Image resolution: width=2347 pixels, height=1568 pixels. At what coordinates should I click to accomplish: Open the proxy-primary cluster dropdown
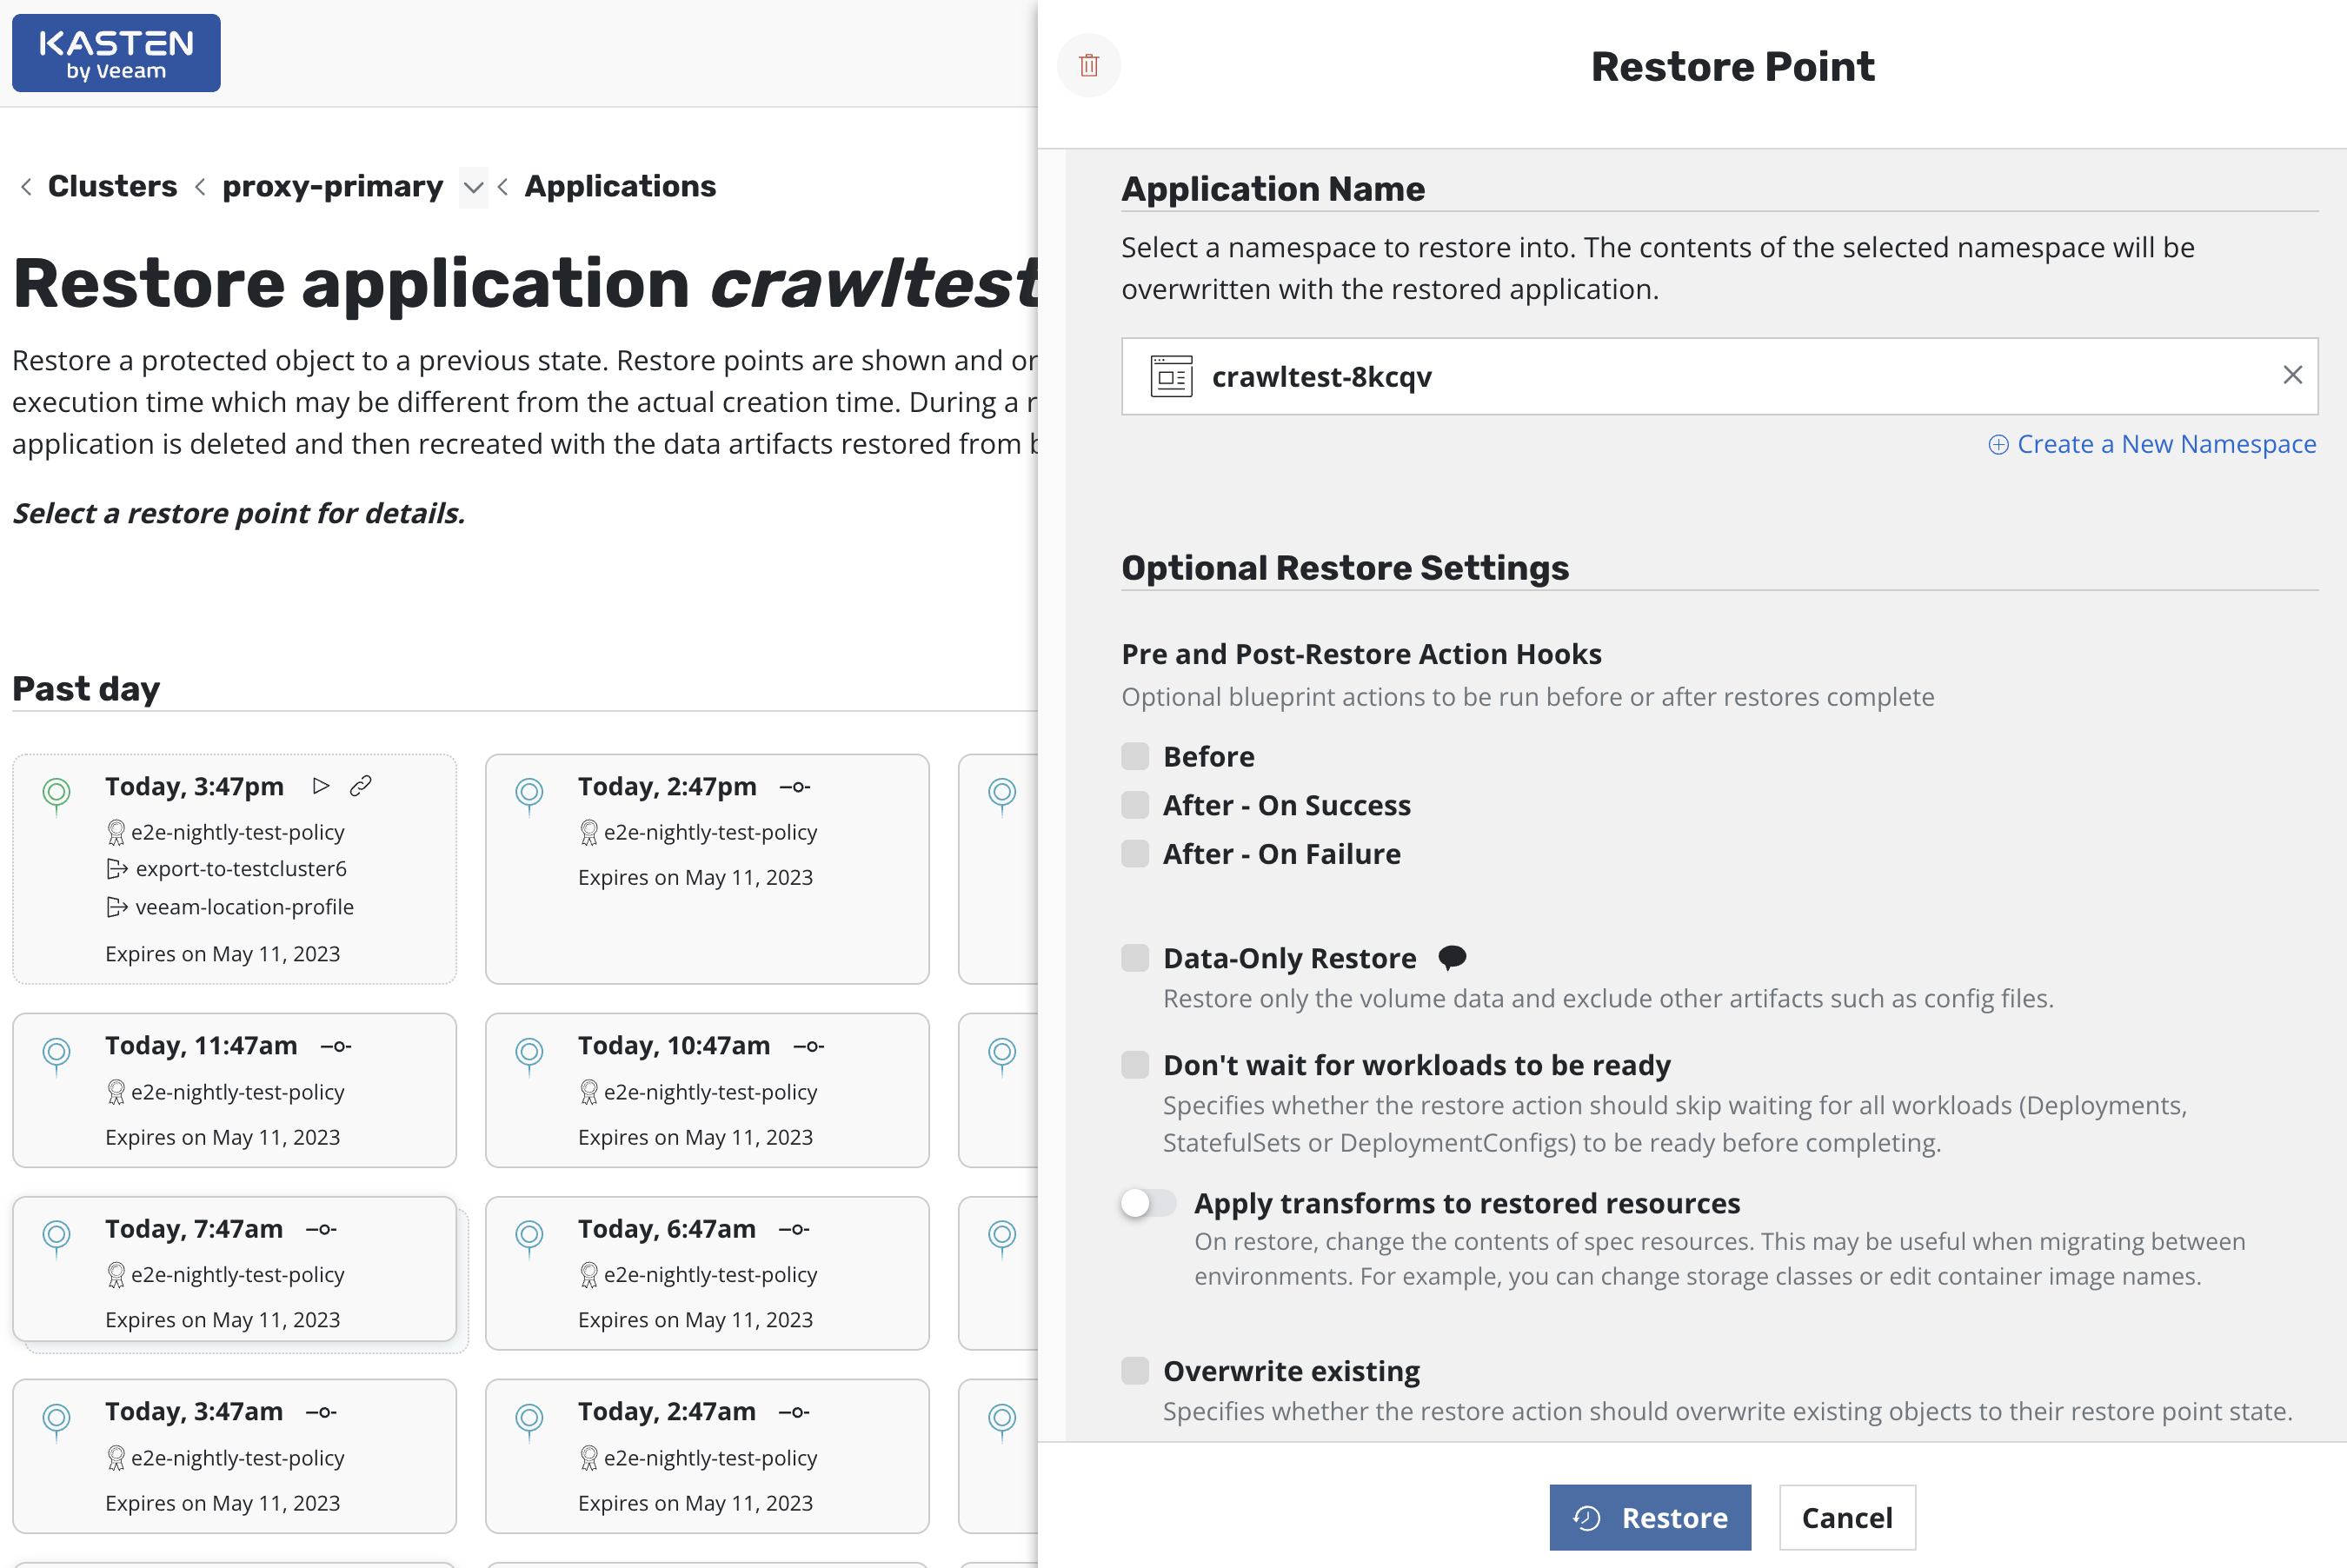pos(472,187)
